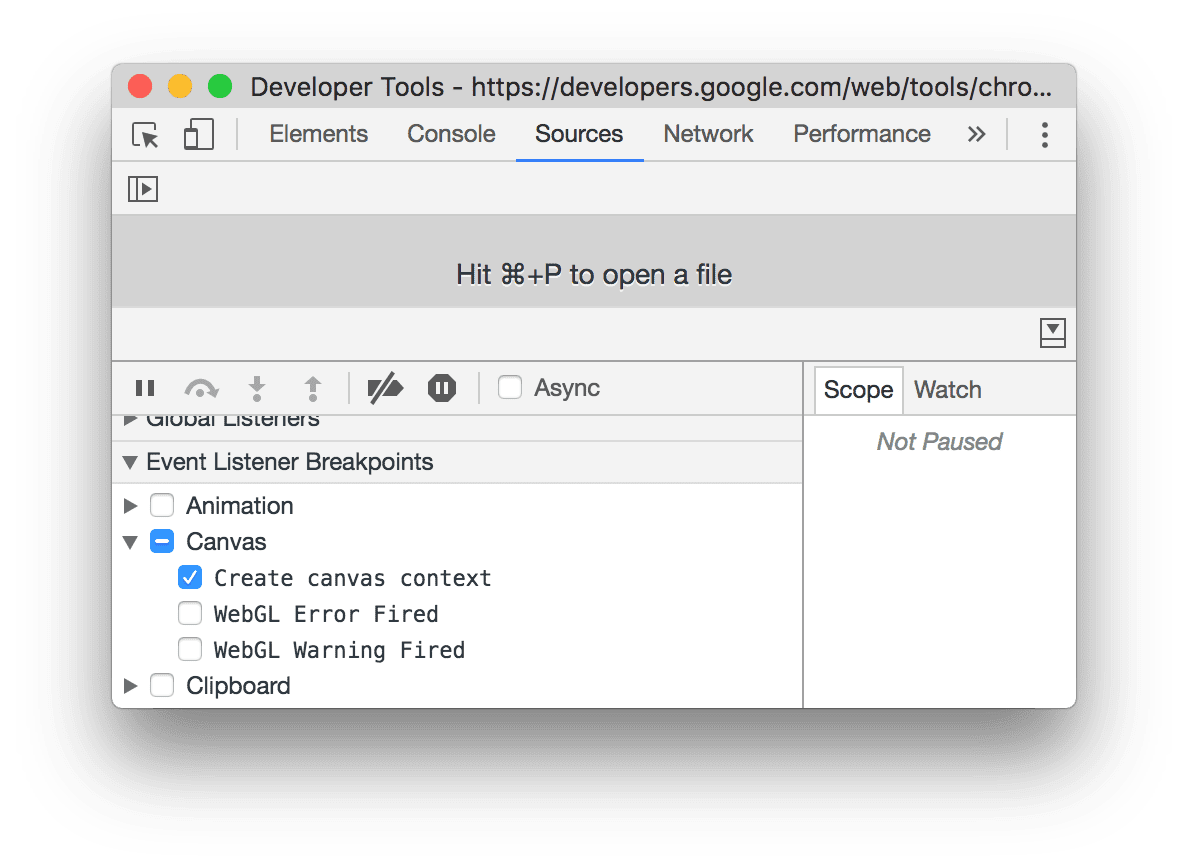Click the Show navigator sidebar icon
This screenshot has width=1188, height=868.
pos(142,188)
